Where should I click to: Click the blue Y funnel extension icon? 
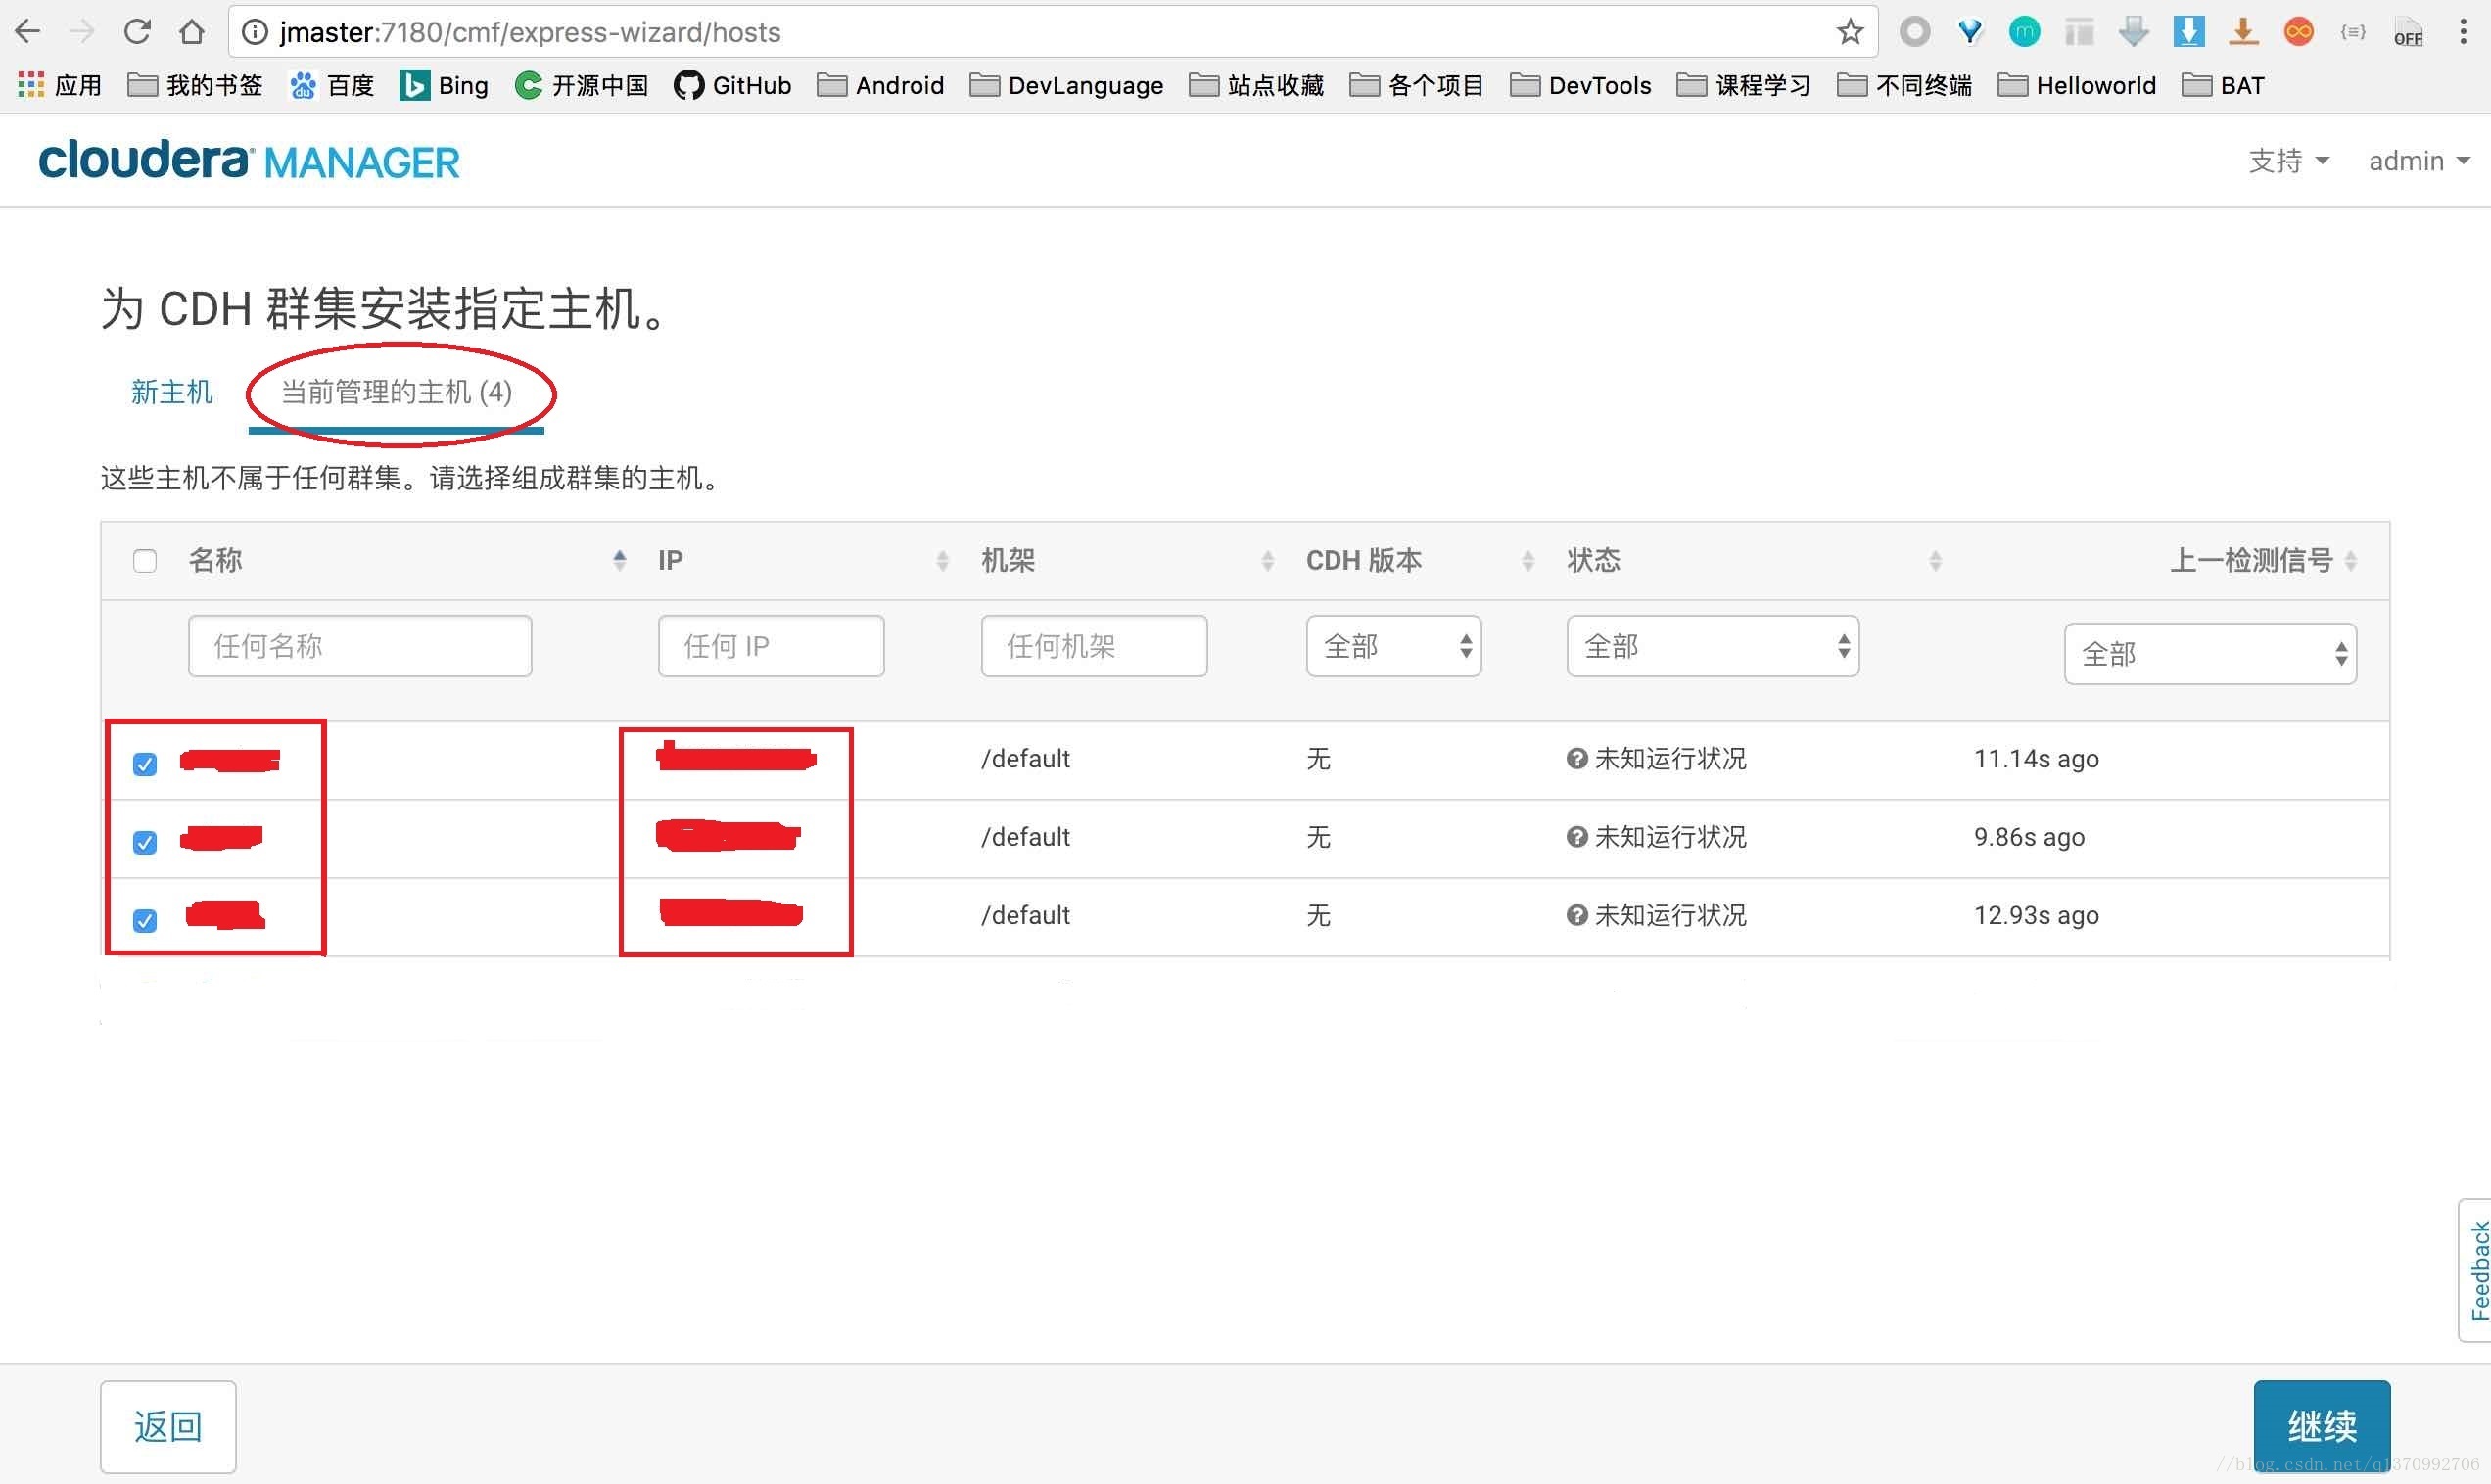pos(1970,32)
